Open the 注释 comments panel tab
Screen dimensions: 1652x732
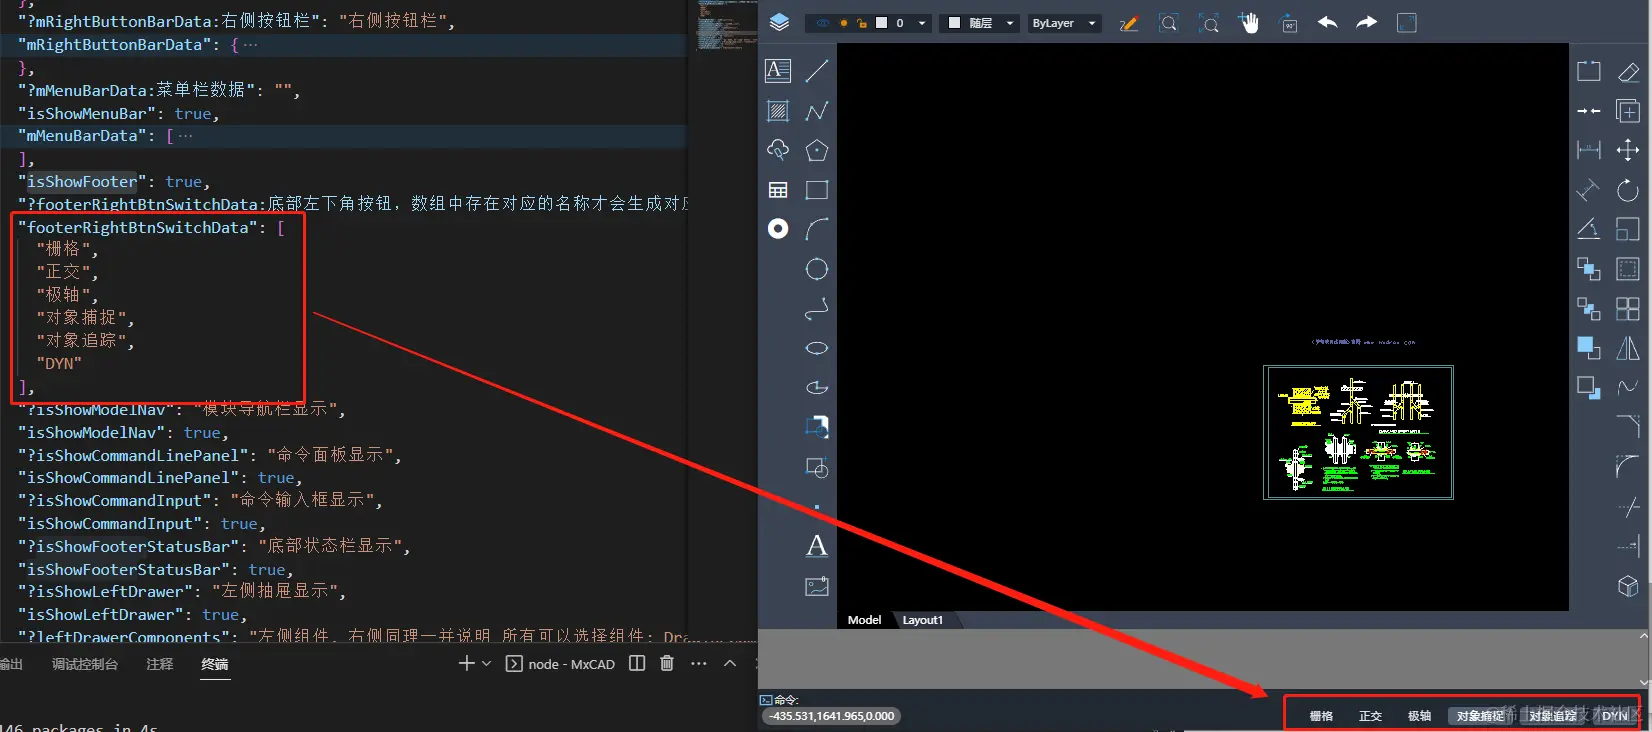(160, 664)
